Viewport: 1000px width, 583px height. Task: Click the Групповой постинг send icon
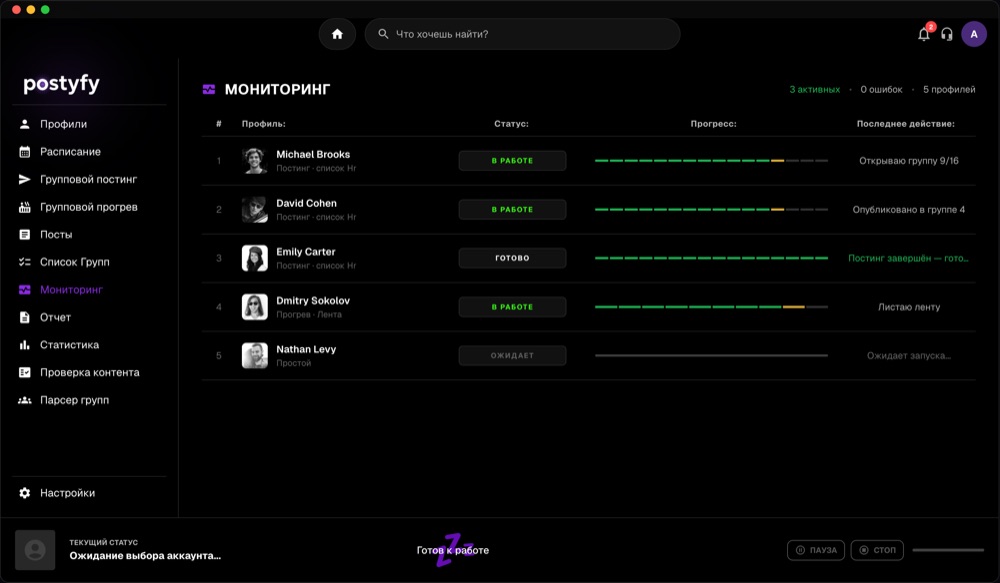pyautogui.click(x=25, y=179)
